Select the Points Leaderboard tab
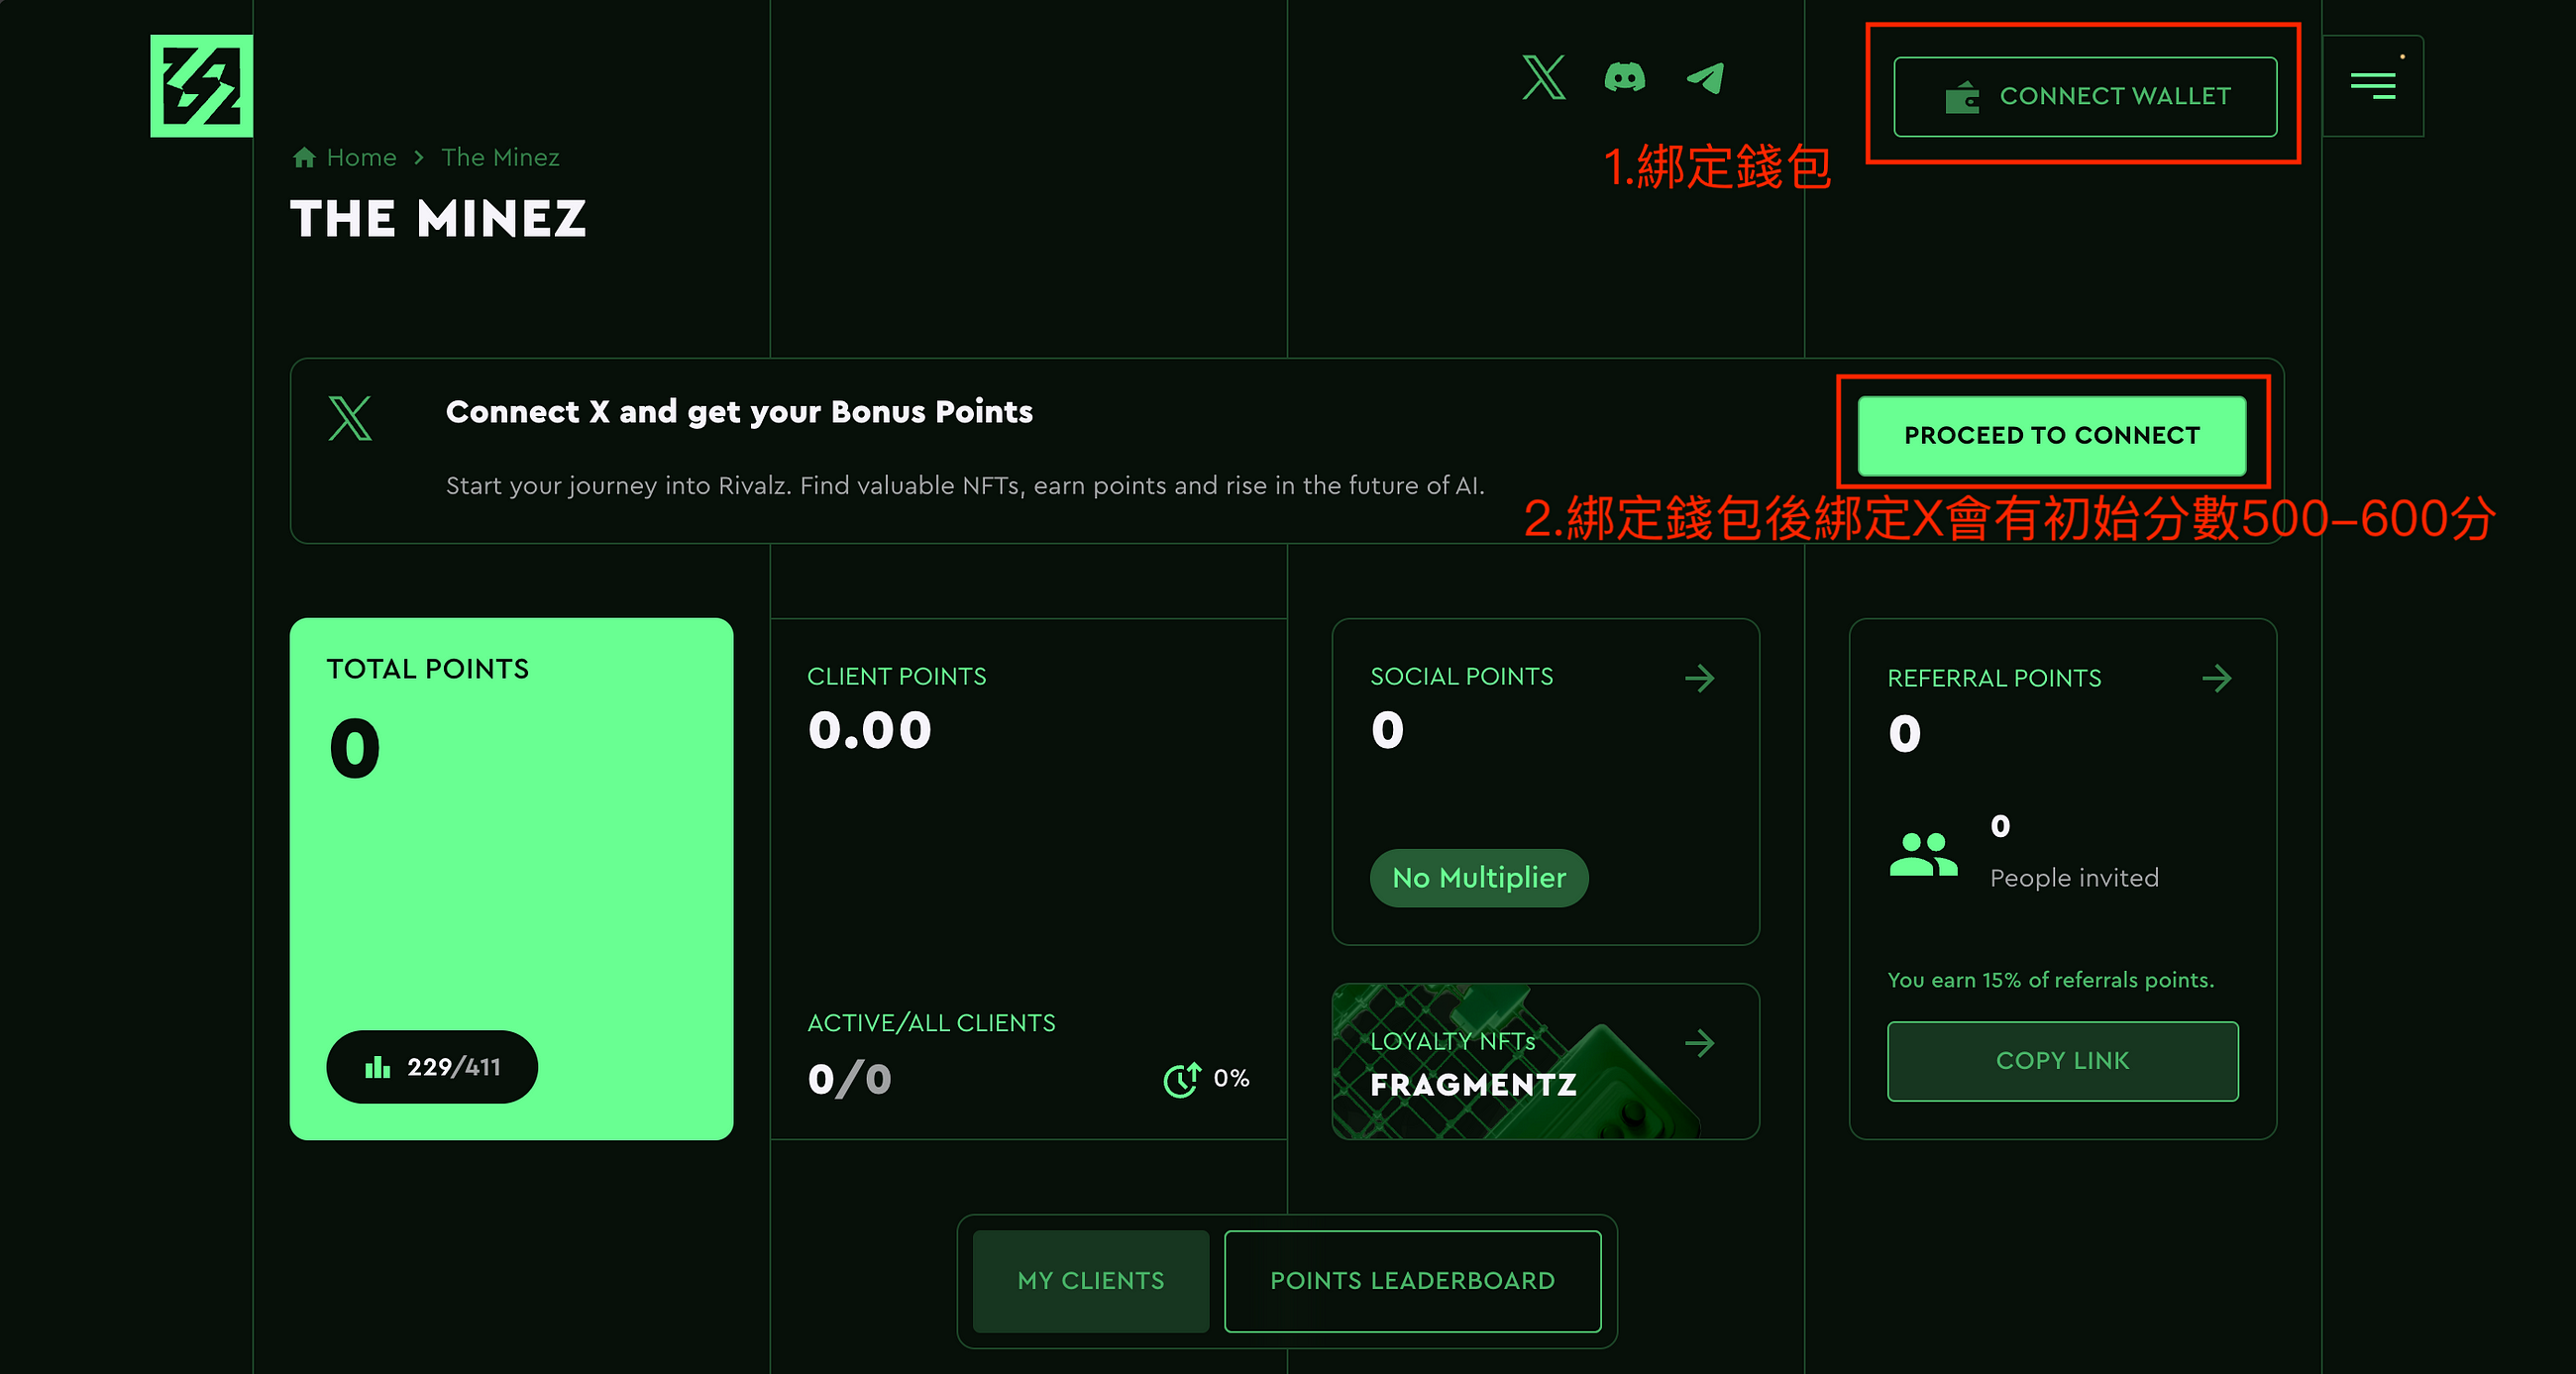The height and width of the screenshot is (1374, 2576). point(1411,1282)
